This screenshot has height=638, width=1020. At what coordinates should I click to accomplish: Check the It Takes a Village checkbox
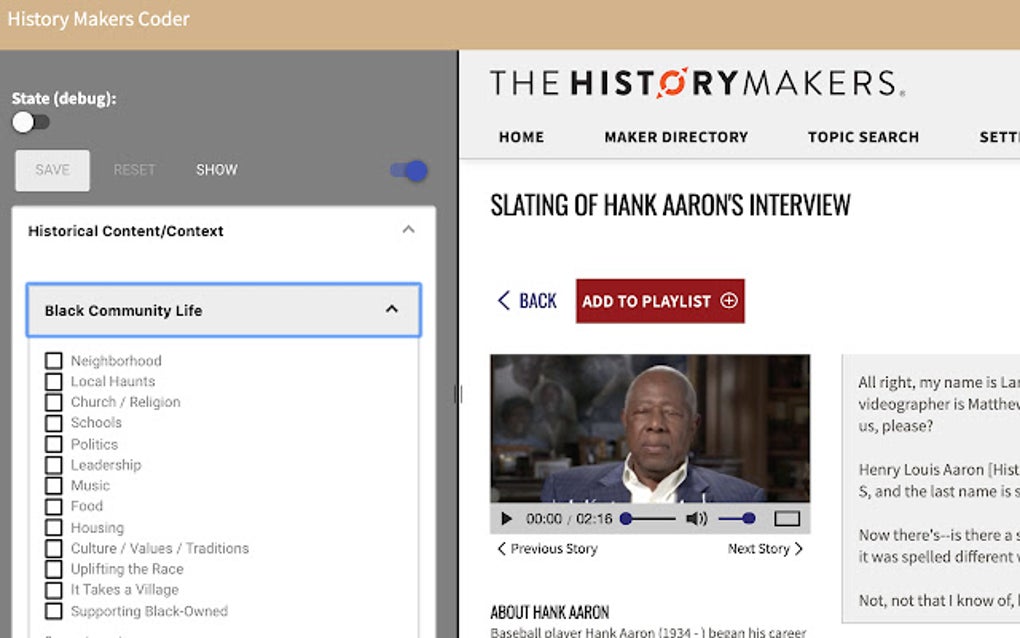click(54, 590)
